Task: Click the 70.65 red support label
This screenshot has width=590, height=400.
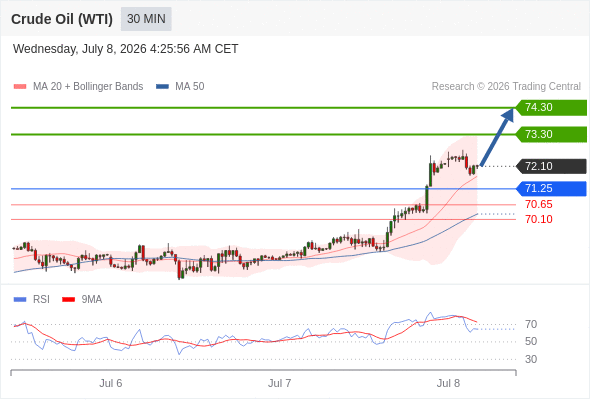Action: pyautogui.click(x=539, y=204)
